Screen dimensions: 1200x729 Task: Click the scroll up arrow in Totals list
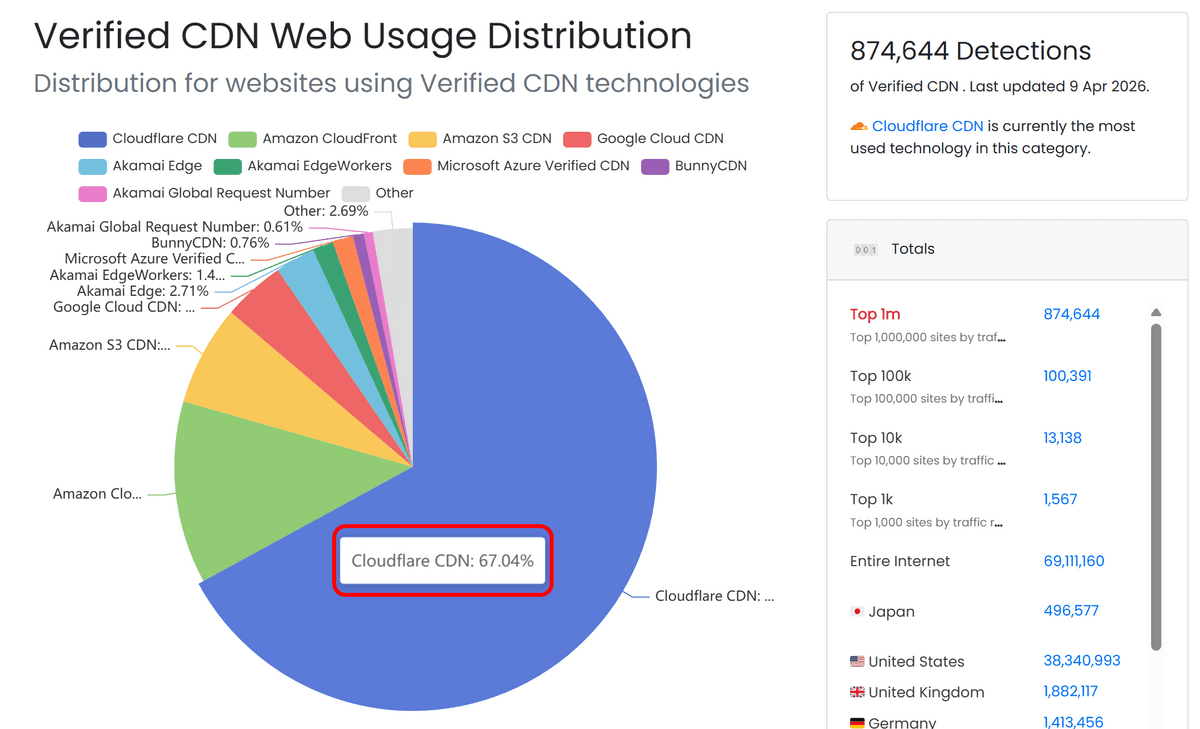pos(1157,313)
